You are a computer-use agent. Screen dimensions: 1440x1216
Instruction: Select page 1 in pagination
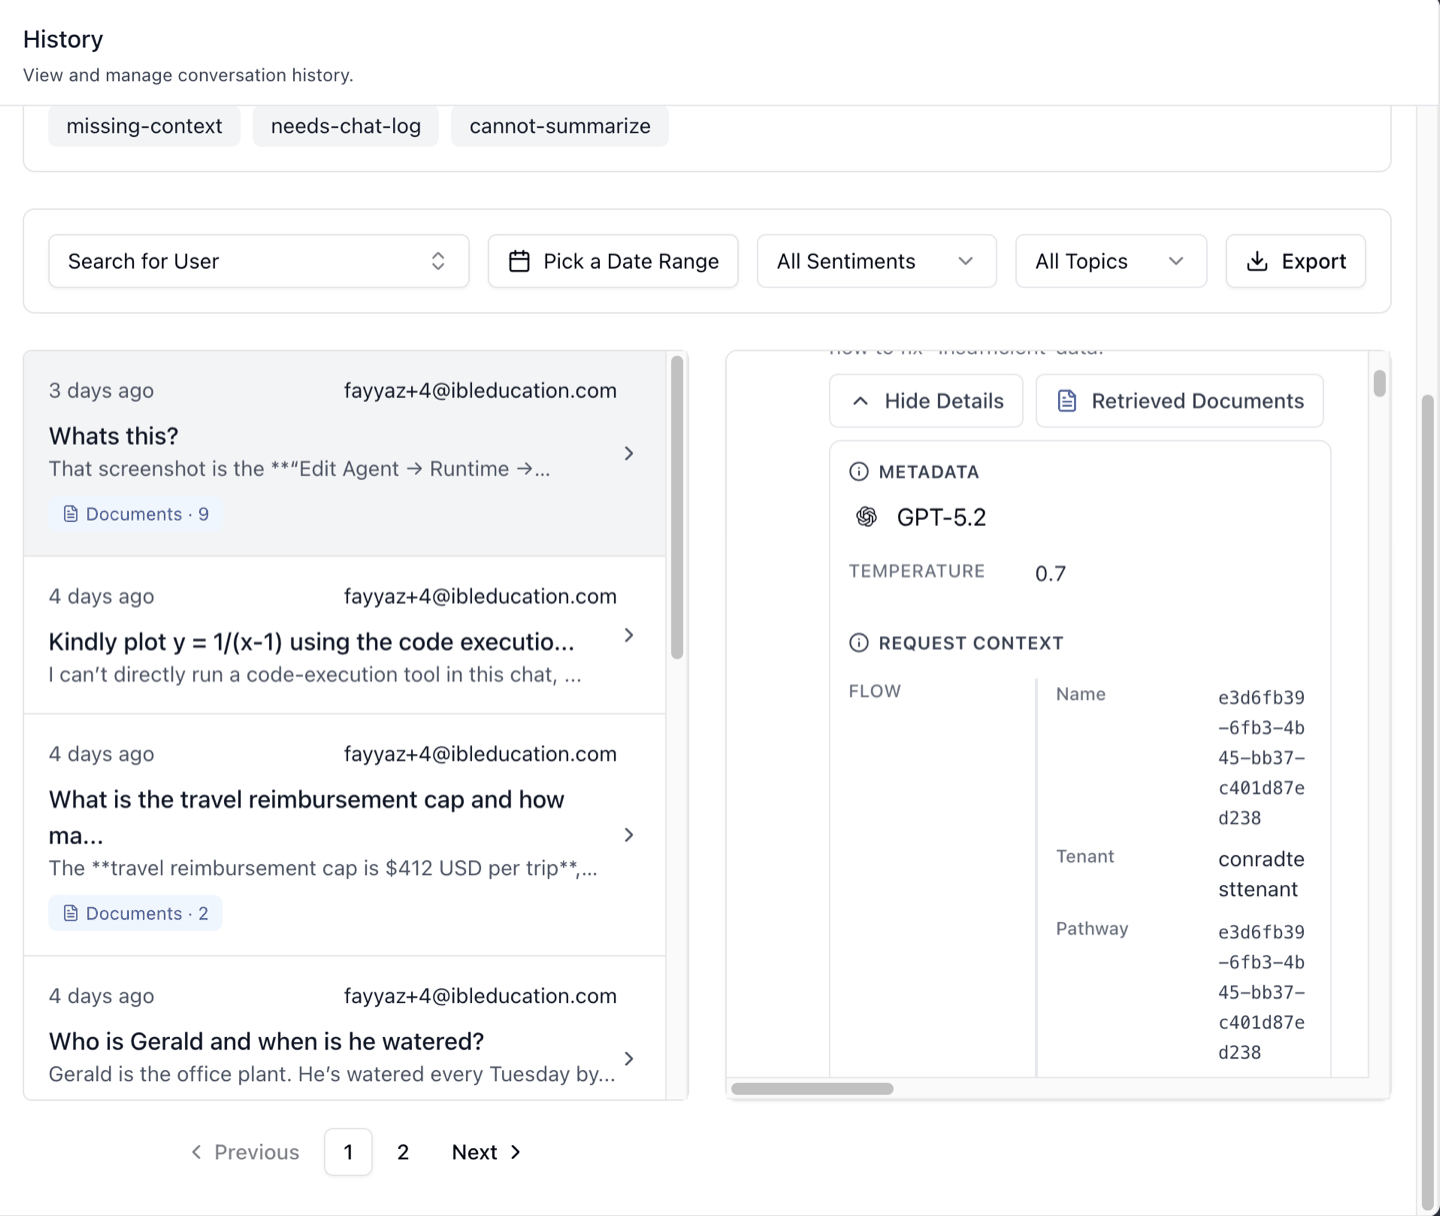(348, 1152)
